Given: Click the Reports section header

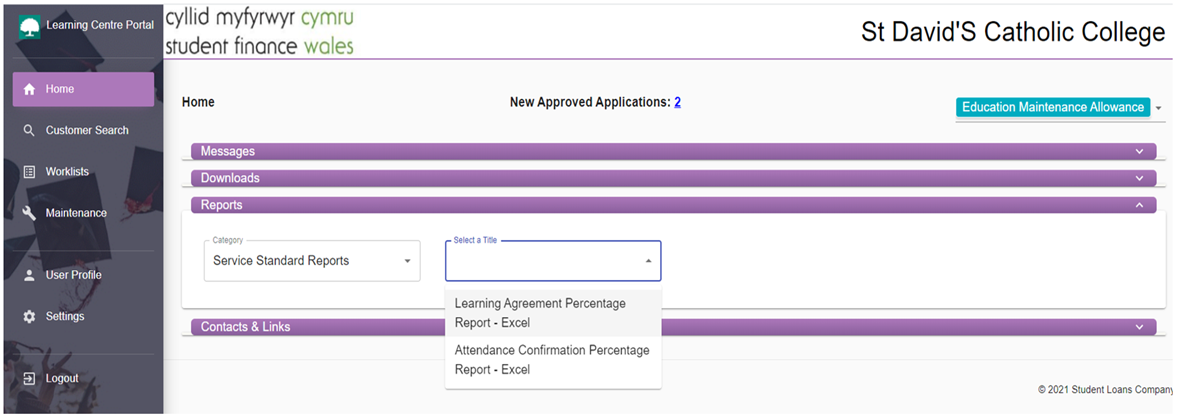Looking at the screenshot, I should (x=674, y=205).
